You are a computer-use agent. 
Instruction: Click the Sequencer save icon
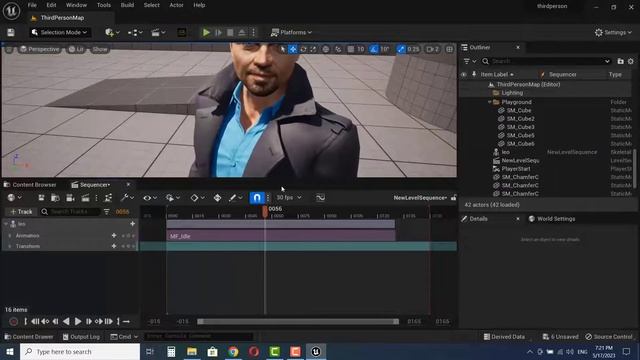click(41, 198)
